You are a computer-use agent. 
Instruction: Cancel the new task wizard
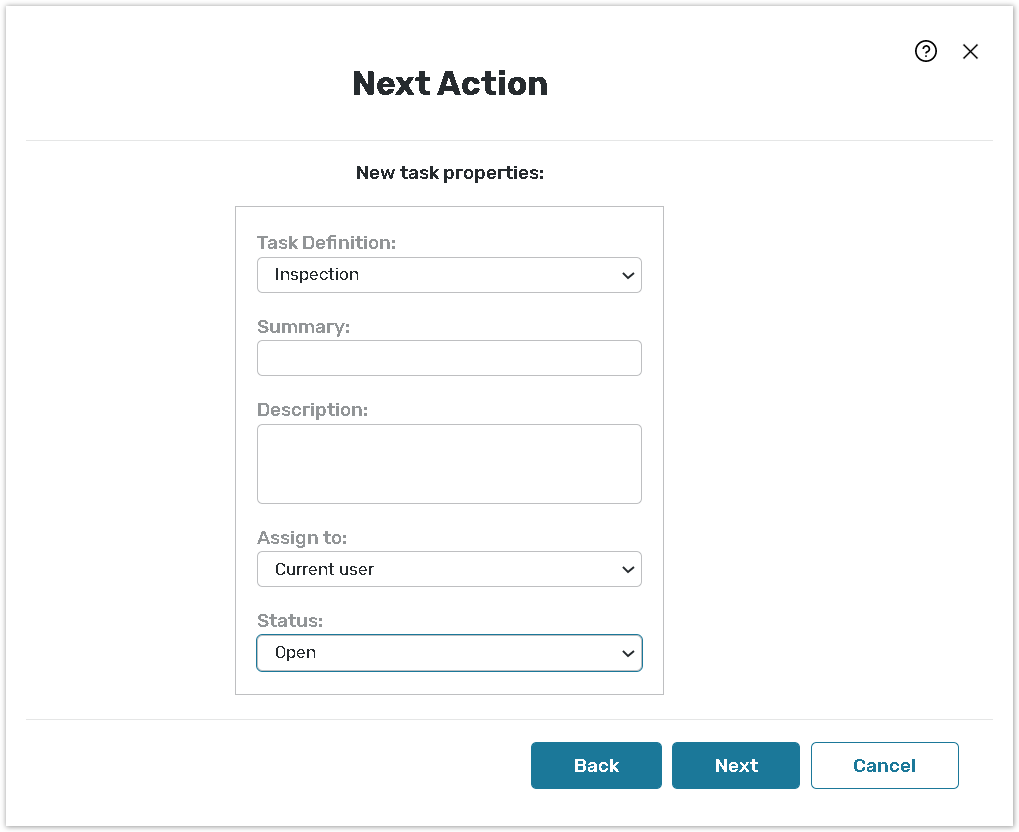click(x=884, y=765)
